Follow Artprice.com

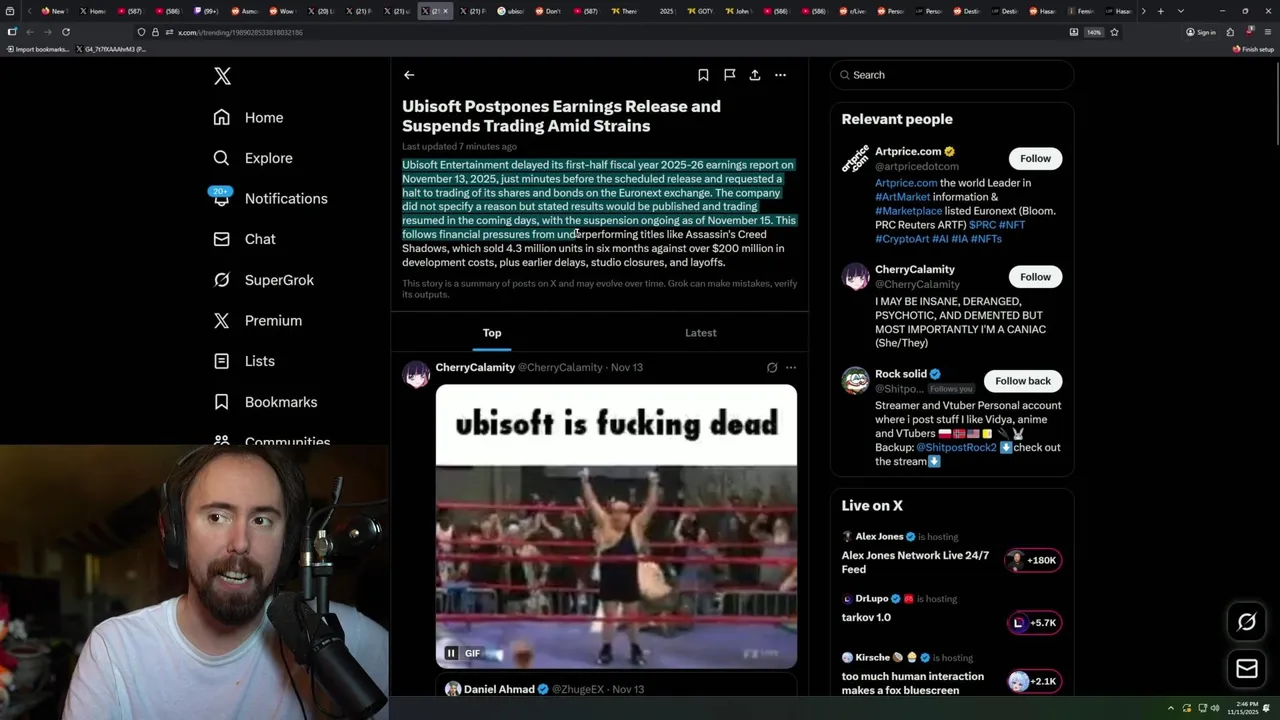click(x=1035, y=158)
